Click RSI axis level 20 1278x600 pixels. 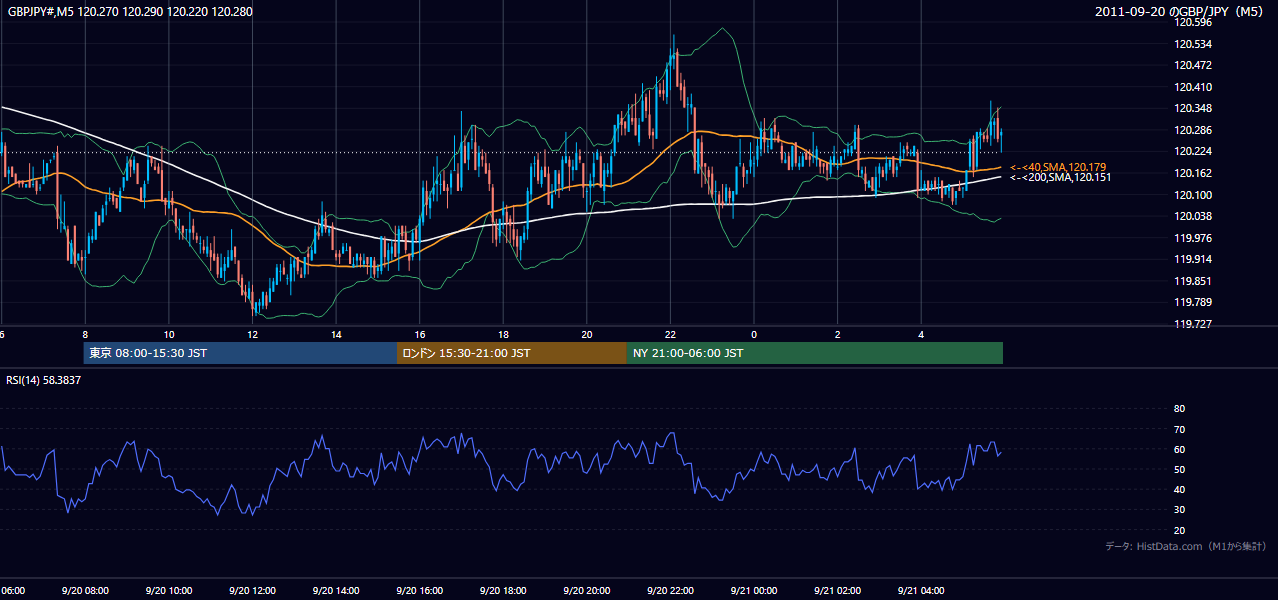point(1179,530)
